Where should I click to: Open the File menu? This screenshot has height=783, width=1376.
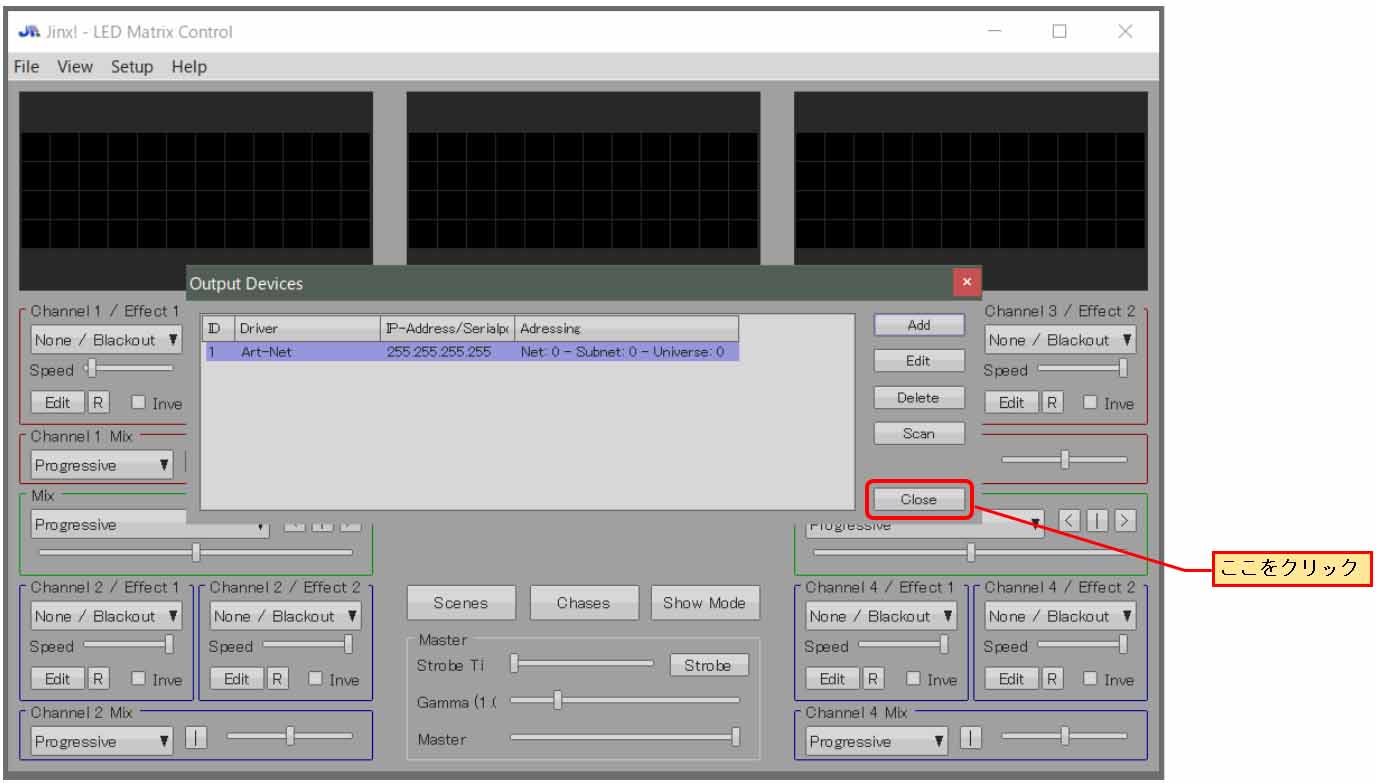(x=27, y=67)
